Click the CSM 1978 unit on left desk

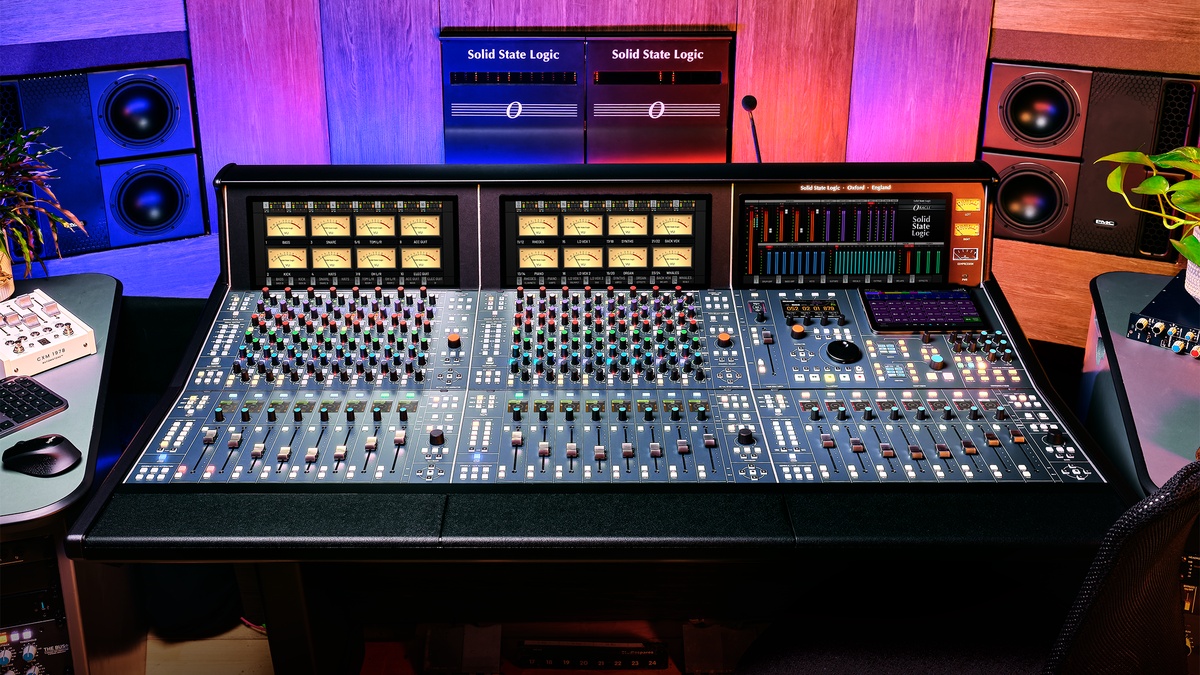click(44, 331)
